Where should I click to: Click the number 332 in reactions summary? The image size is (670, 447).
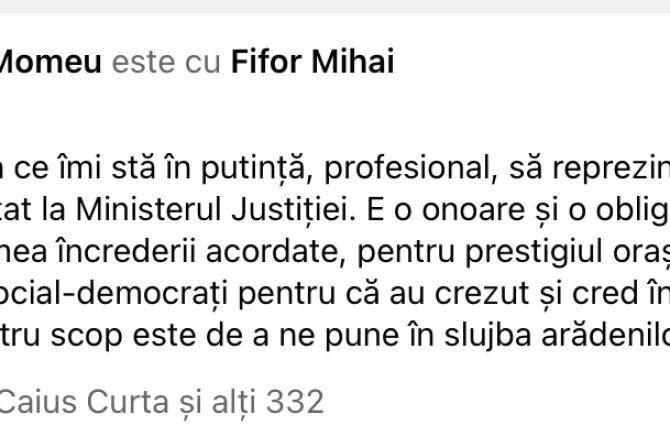(x=294, y=402)
